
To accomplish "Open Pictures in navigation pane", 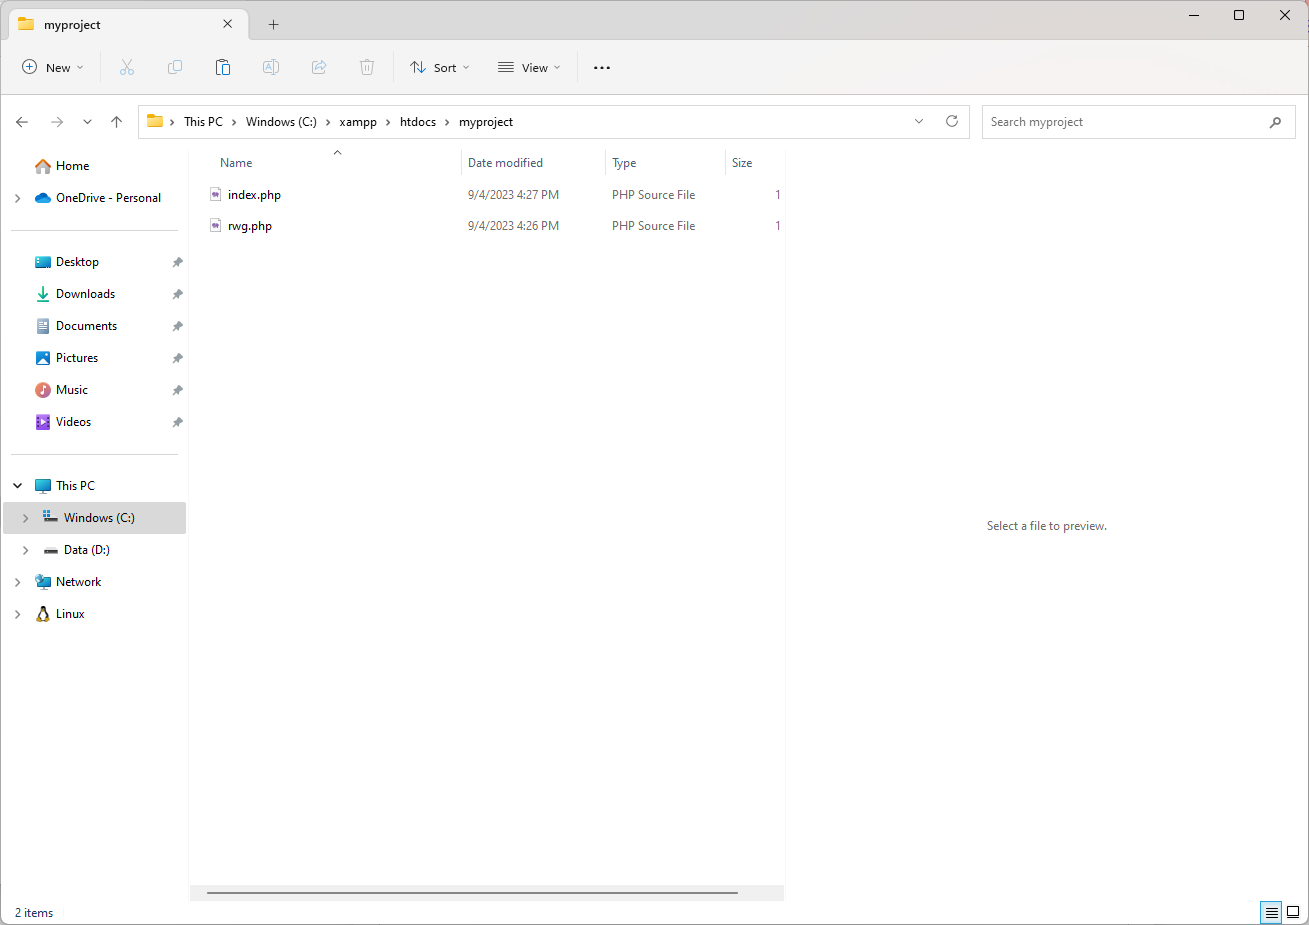I will click(77, 358).
